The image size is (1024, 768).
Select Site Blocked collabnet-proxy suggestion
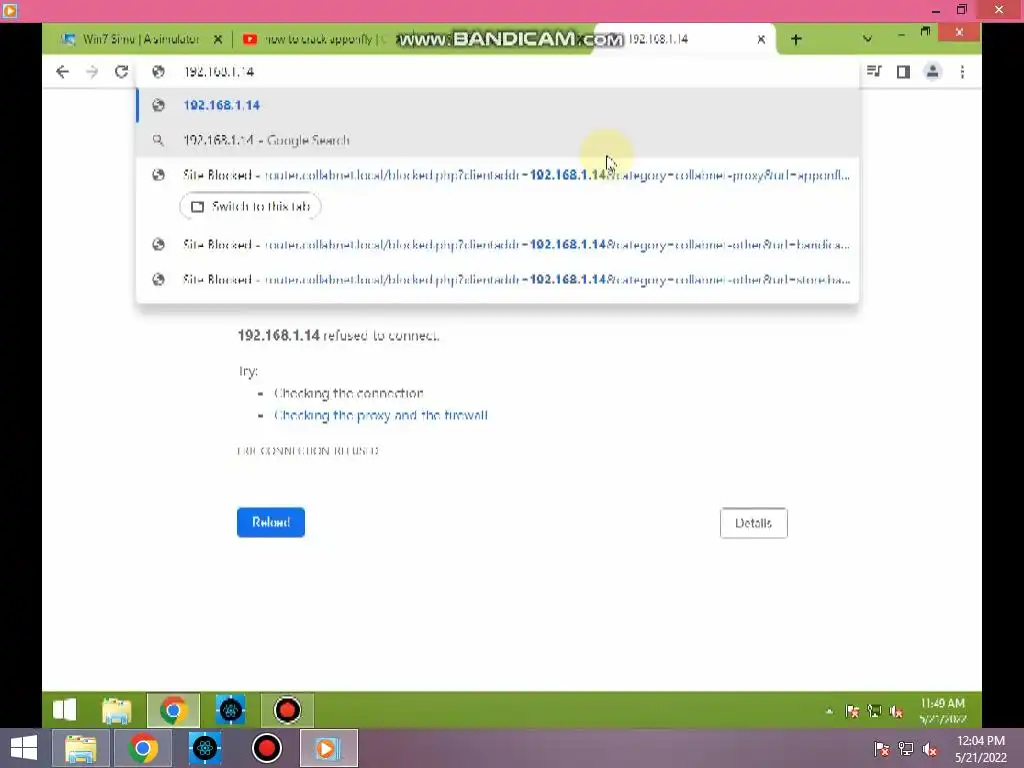[x=498, y=175]
